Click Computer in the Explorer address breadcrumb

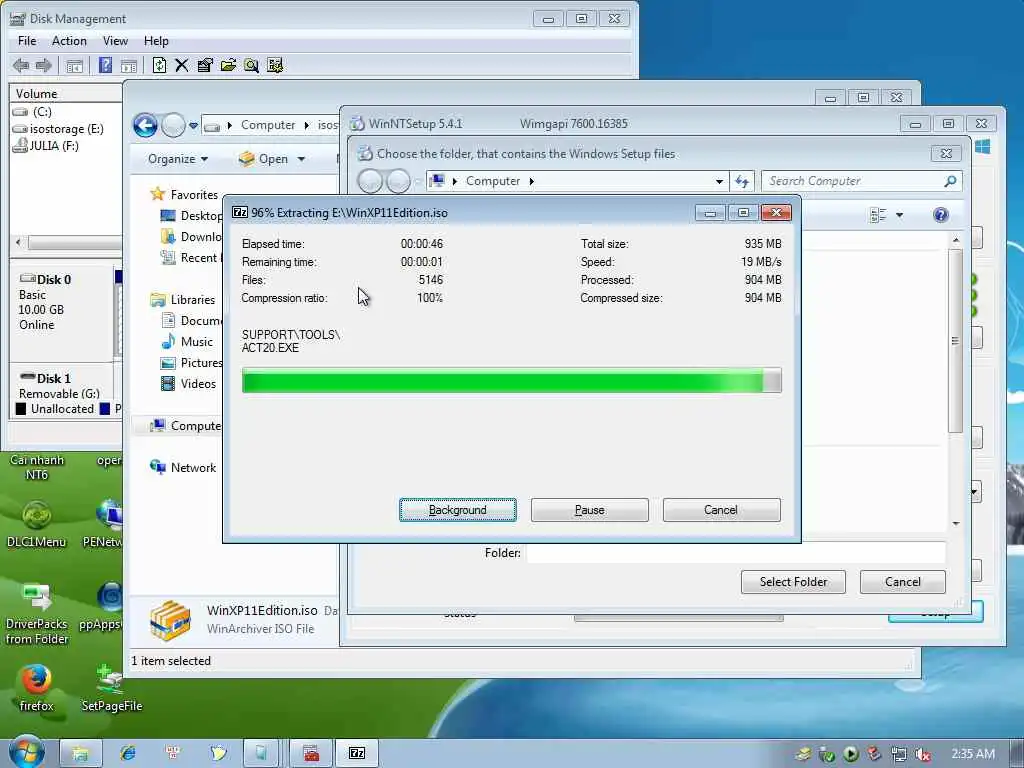(268, 125)
